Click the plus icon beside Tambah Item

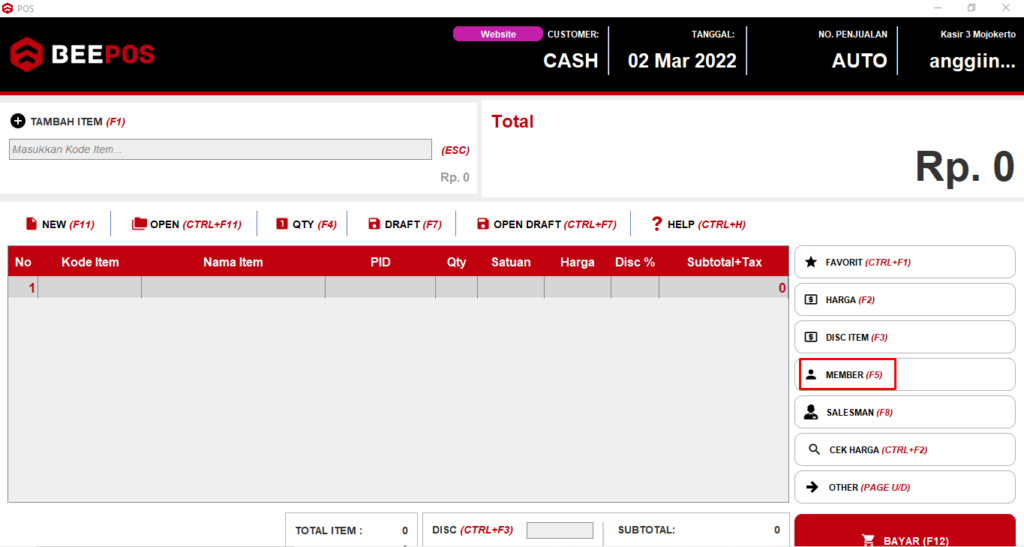(17, 121)
